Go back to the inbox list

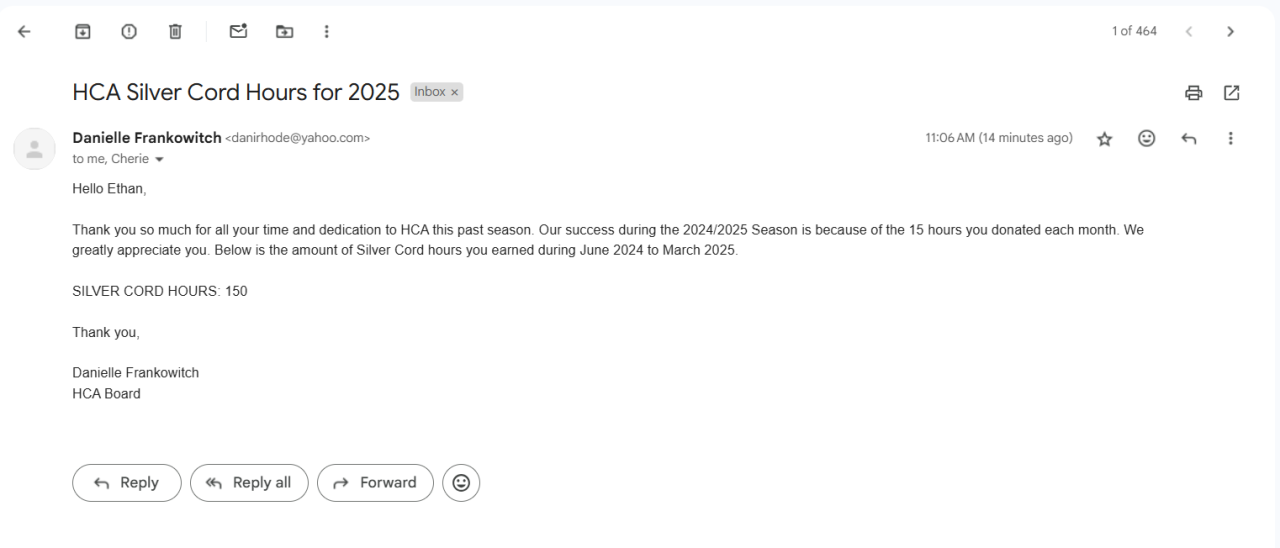tap(23, 32)
